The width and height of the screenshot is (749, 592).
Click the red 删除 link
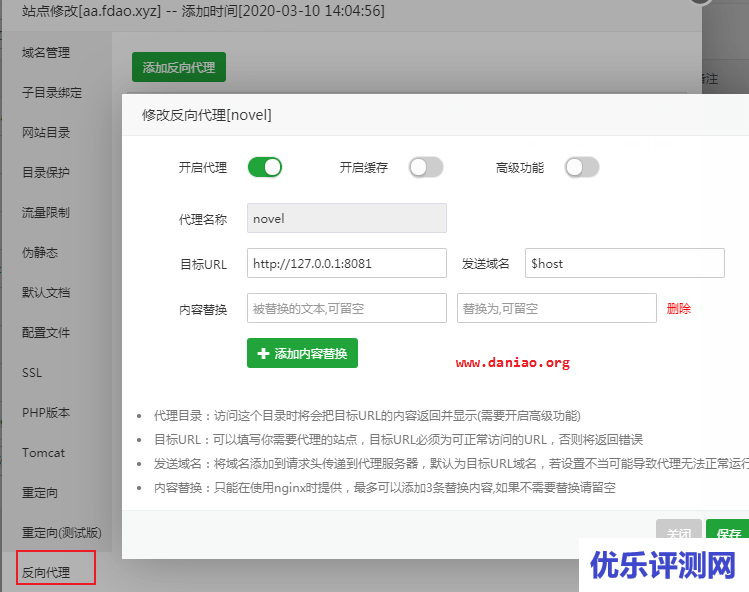679,308
